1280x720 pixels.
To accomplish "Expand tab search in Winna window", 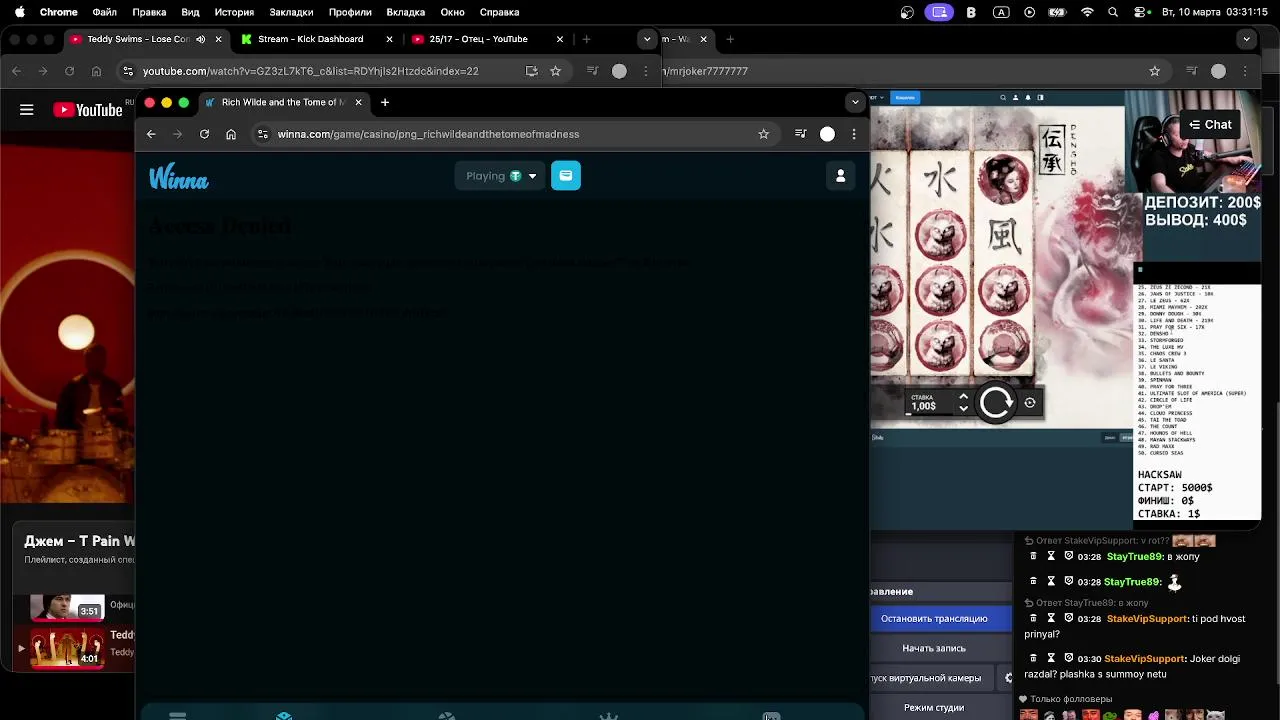I will 855,102.
